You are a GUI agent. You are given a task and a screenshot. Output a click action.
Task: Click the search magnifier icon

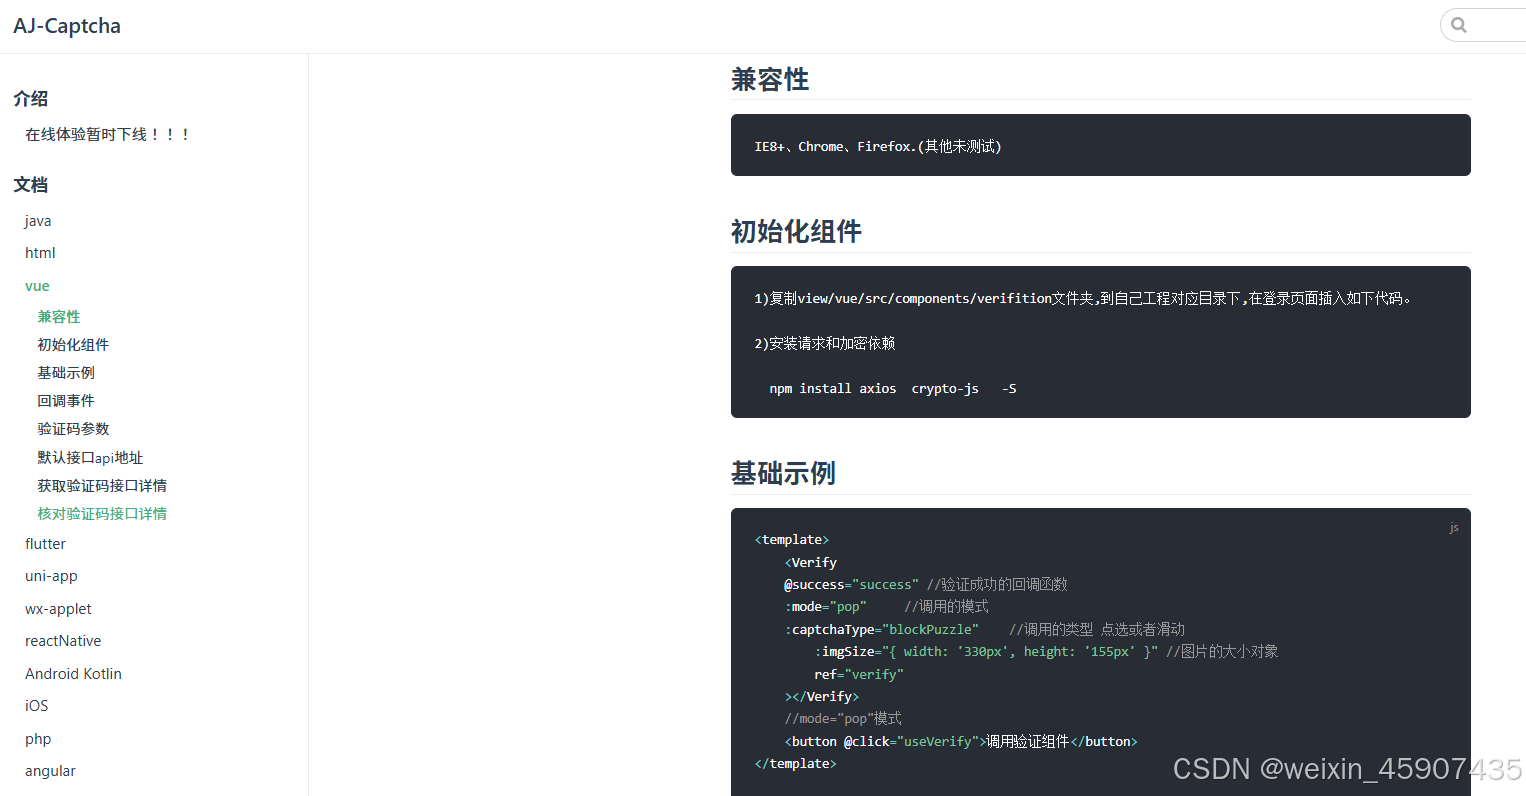click(1459, 24)
